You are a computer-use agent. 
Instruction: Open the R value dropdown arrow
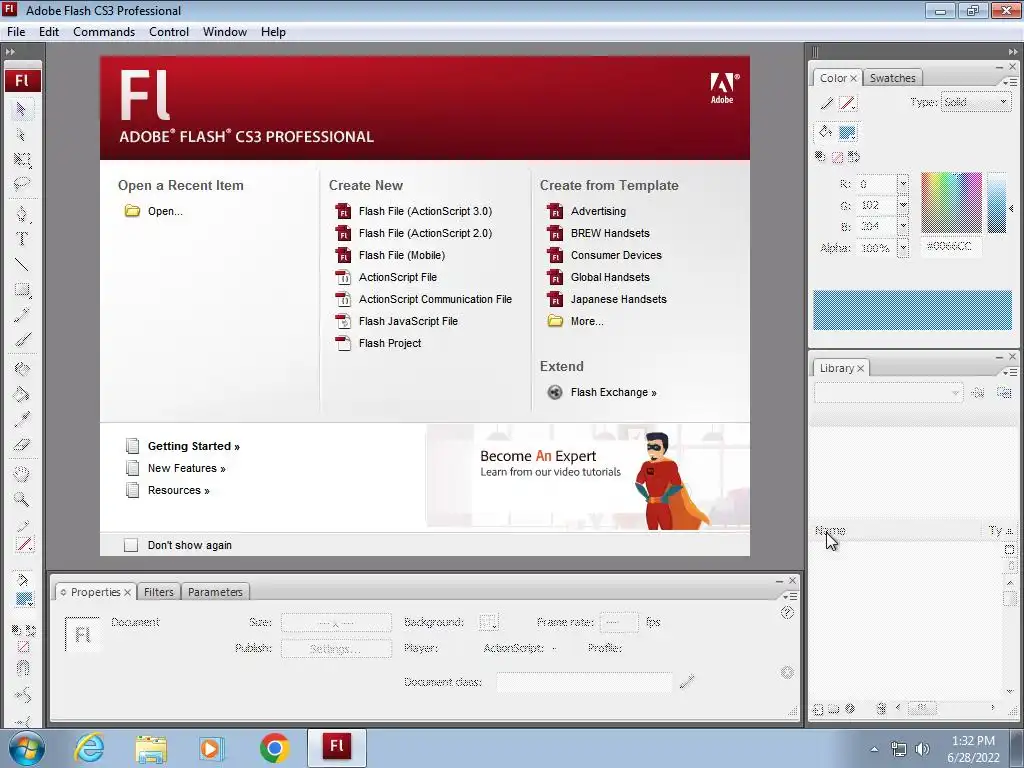click(903, 184)
